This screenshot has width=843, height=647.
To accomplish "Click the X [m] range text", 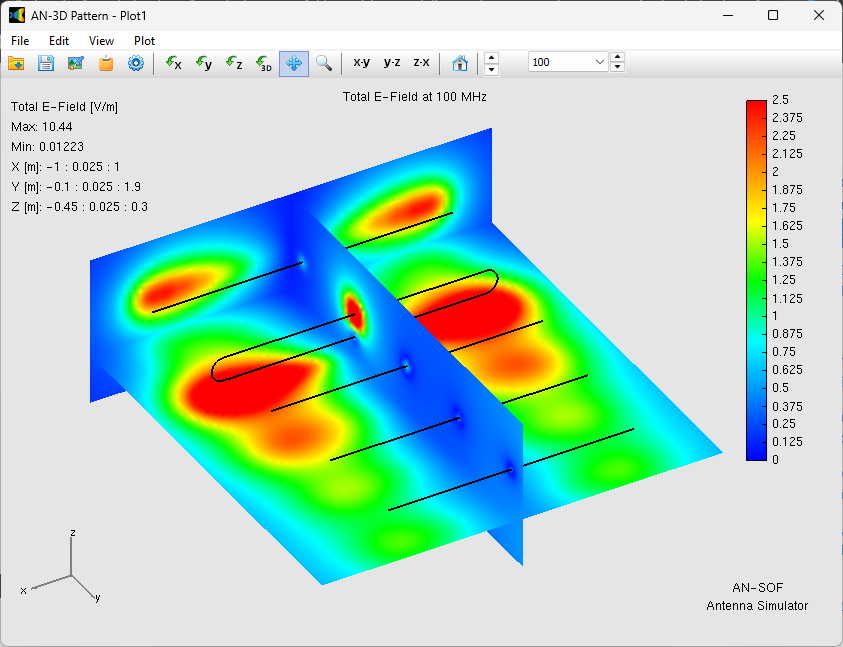I will [x=66, y=167].
